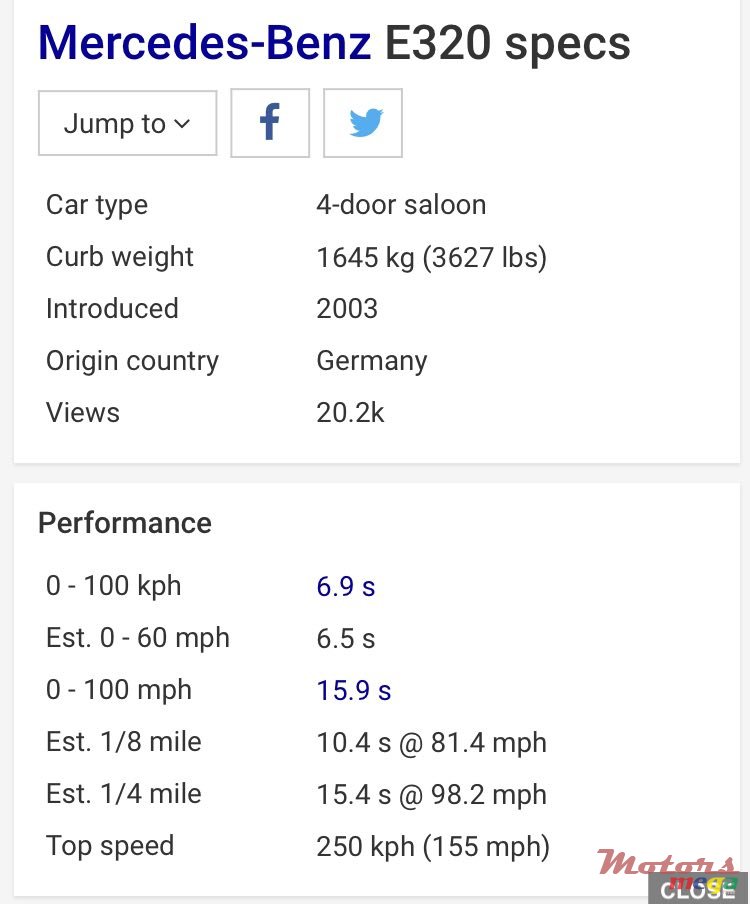Image resolution: width=750 pixels, height=904 pixels.
Task: Click the 20.2k views count
Action: coord(350,413)
